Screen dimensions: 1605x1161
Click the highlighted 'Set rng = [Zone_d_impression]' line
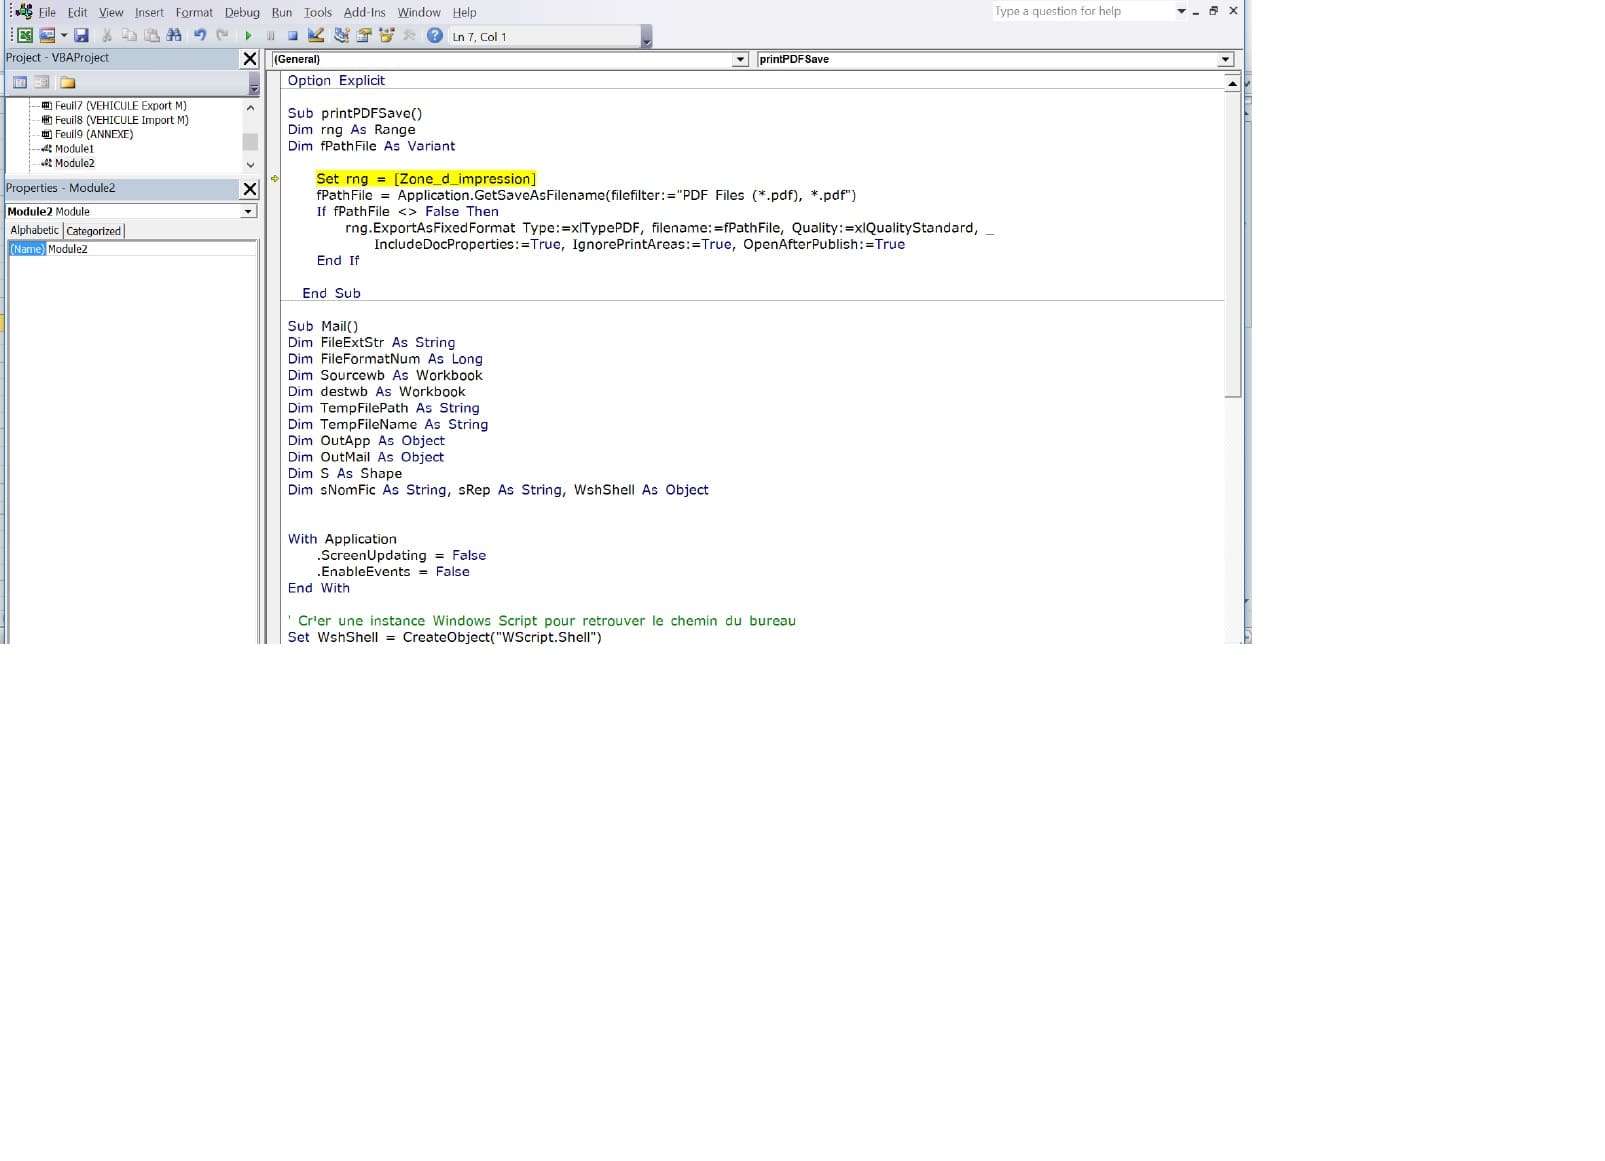tap(426, 179)
